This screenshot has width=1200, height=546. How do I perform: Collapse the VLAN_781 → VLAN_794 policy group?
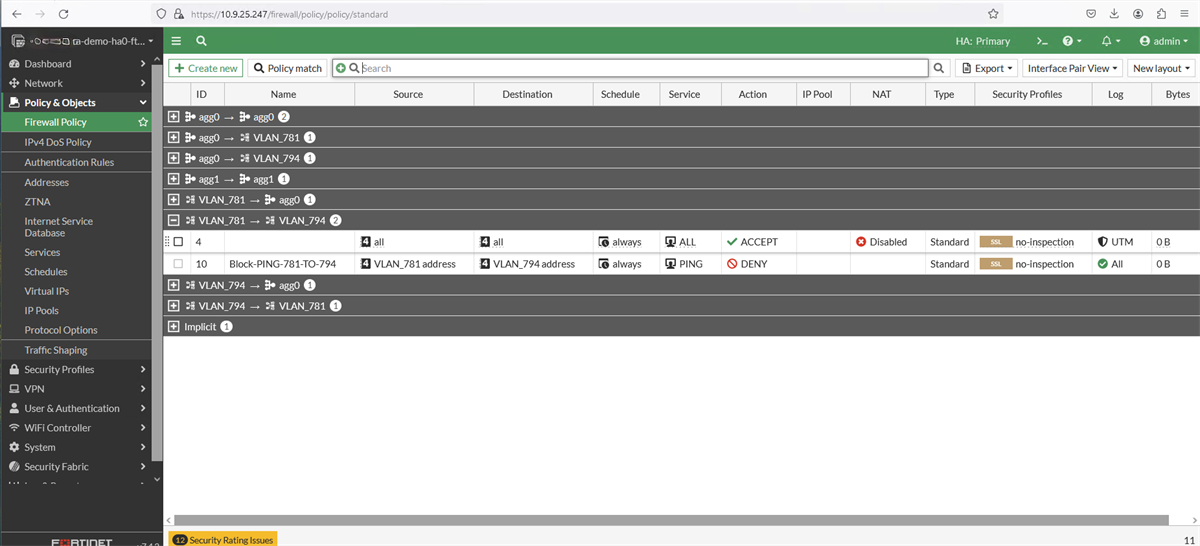pyautogui.click(x=174, y=220)
